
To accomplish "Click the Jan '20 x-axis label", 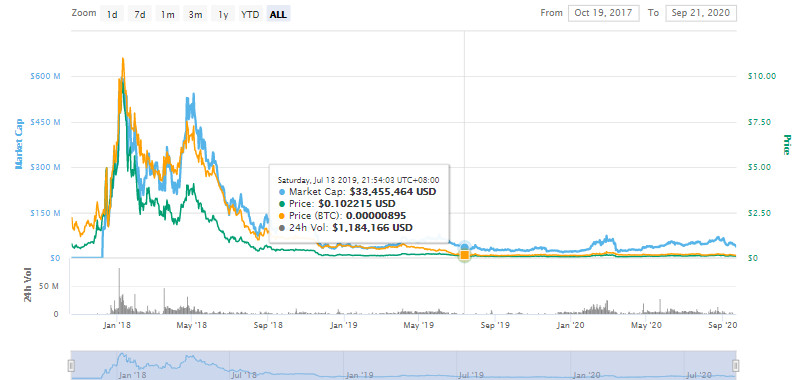I will pyautogui.click(x=570, y=324).
